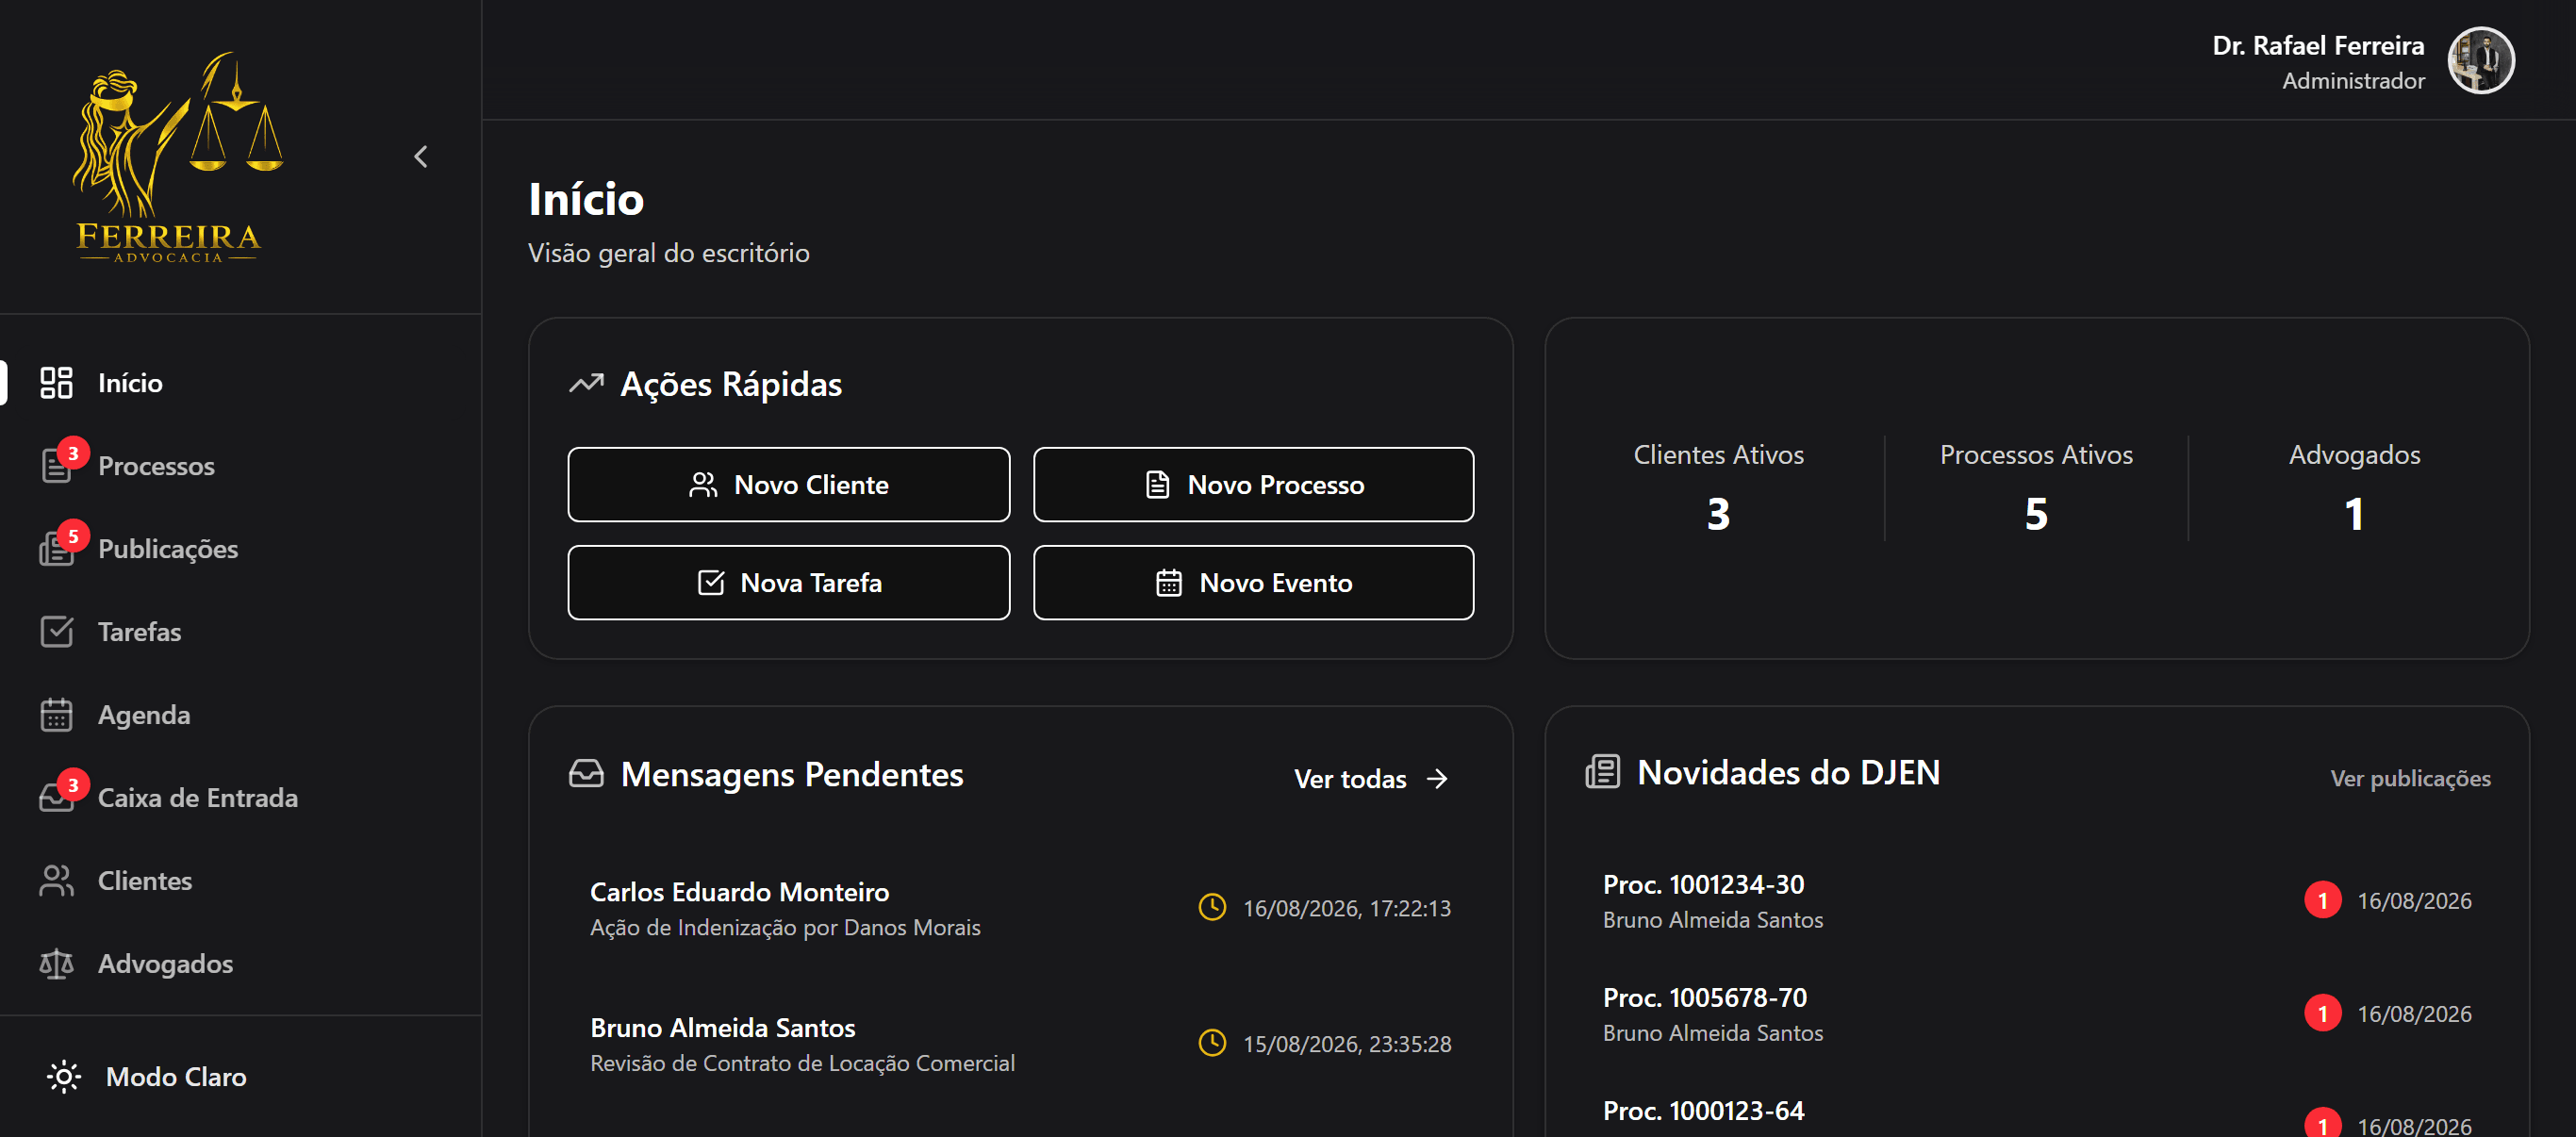Image resolution: width=2576 pixels, height=1137 pixels.
Task: Click the Clientes people icon
Action: (56, 881)
